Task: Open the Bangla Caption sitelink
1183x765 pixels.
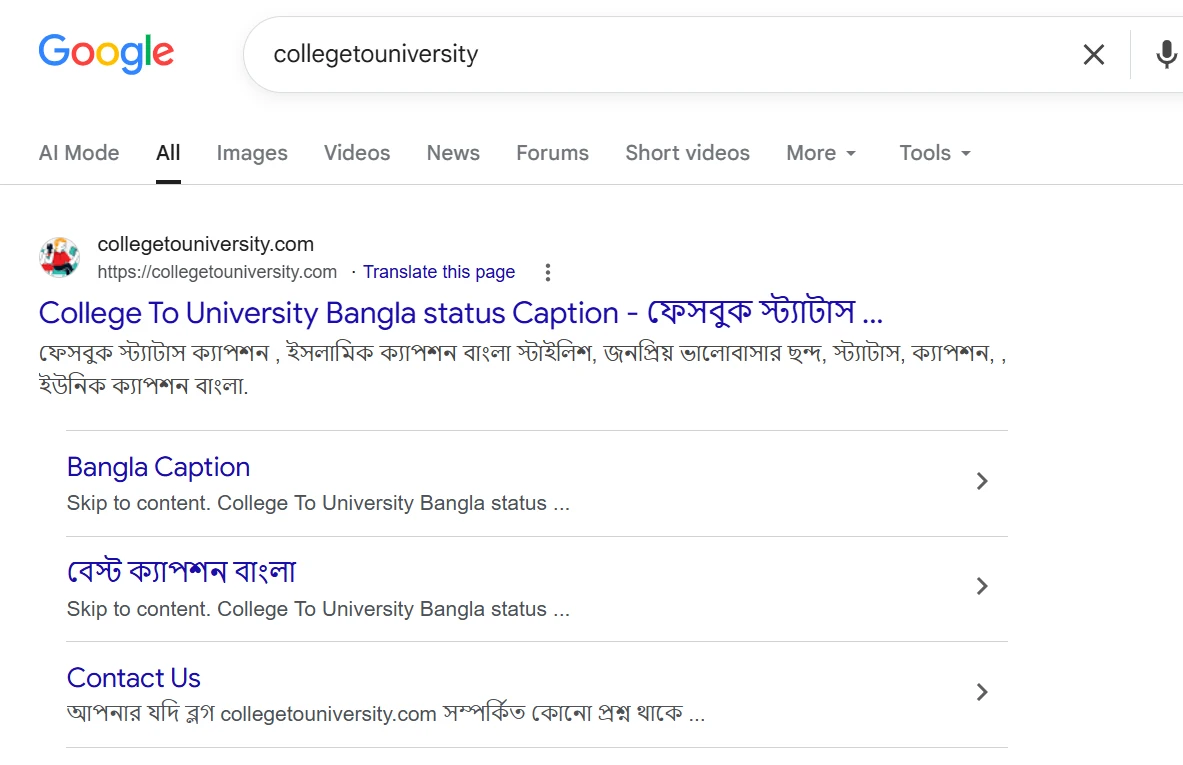Action: click(158, 467)
